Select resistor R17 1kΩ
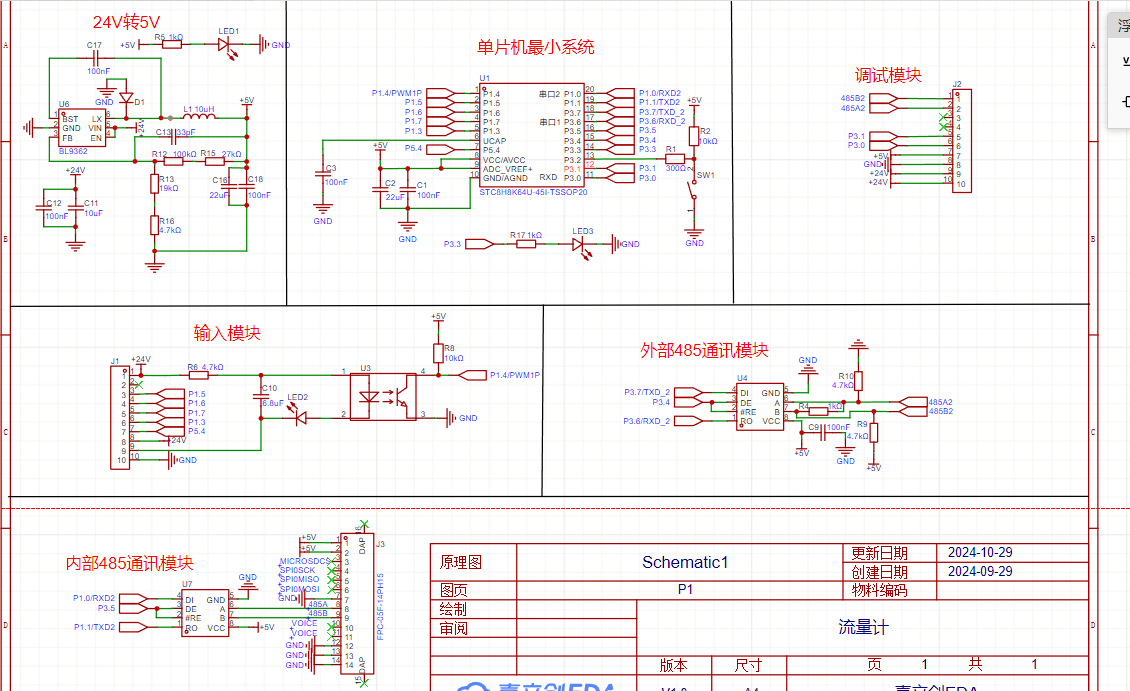The height and width of the screenshot is (691, 1130). 526,244
